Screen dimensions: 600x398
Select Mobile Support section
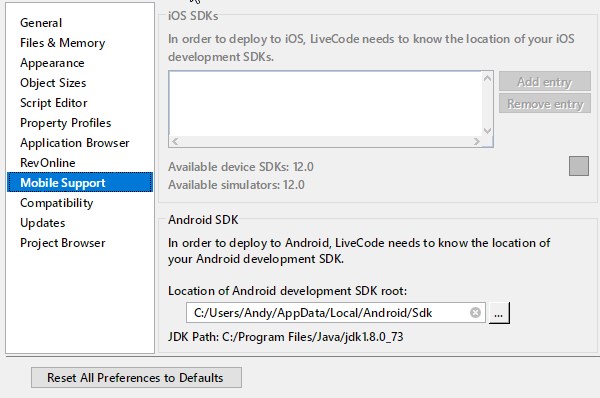[x=80, y=182]
